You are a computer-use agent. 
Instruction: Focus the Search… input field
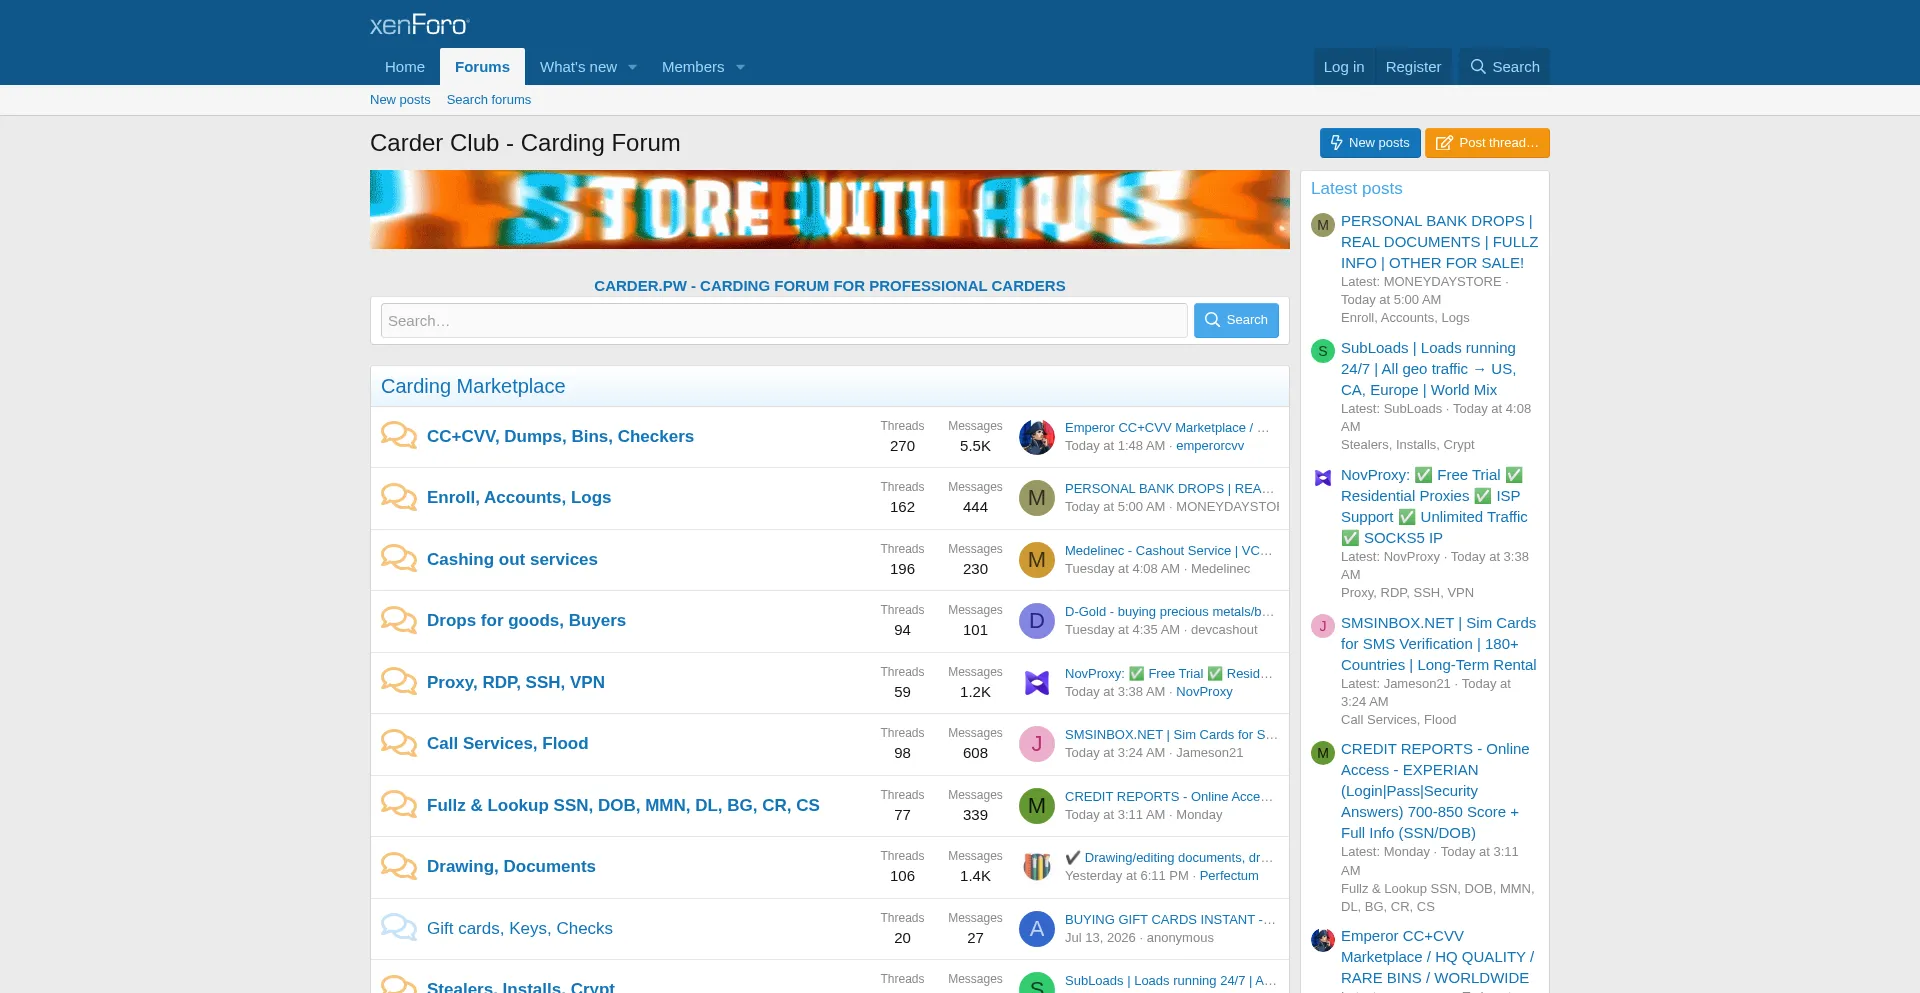[784, 320]
